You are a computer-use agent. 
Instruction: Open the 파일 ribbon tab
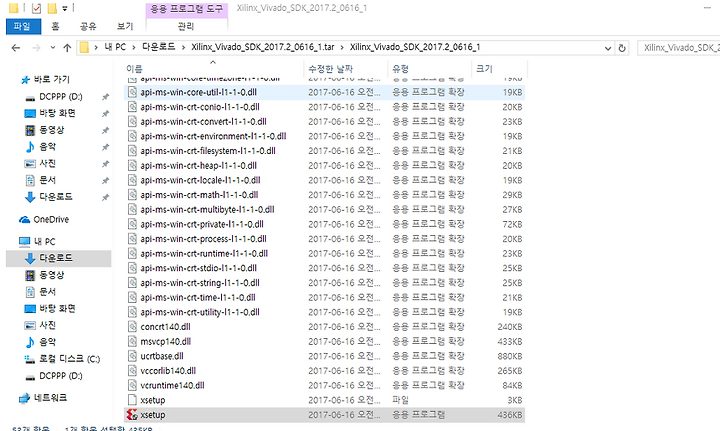[x=23, y=27]
